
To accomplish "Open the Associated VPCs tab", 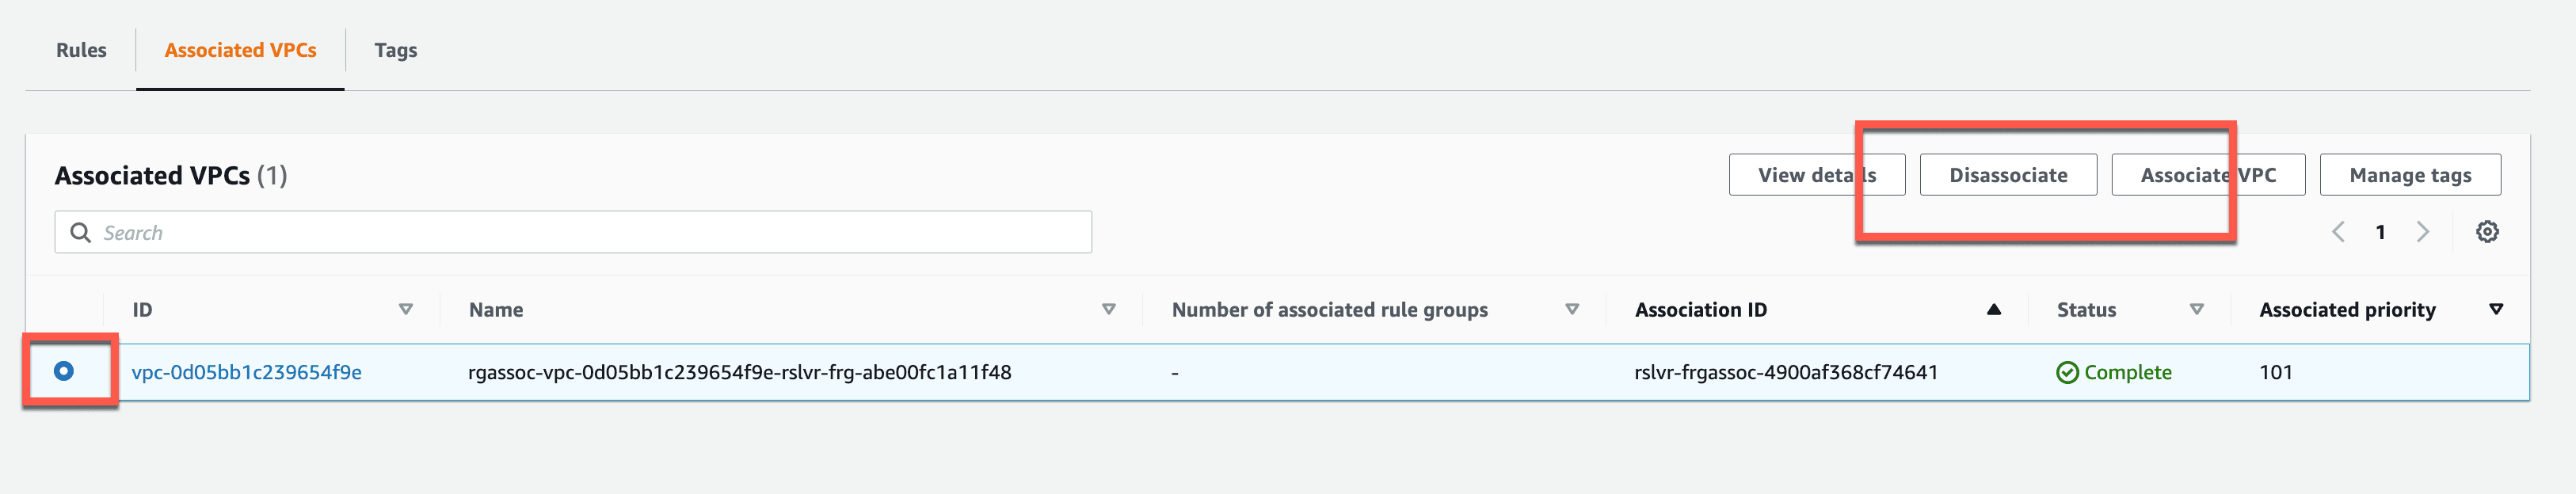I will coord(240,50).
